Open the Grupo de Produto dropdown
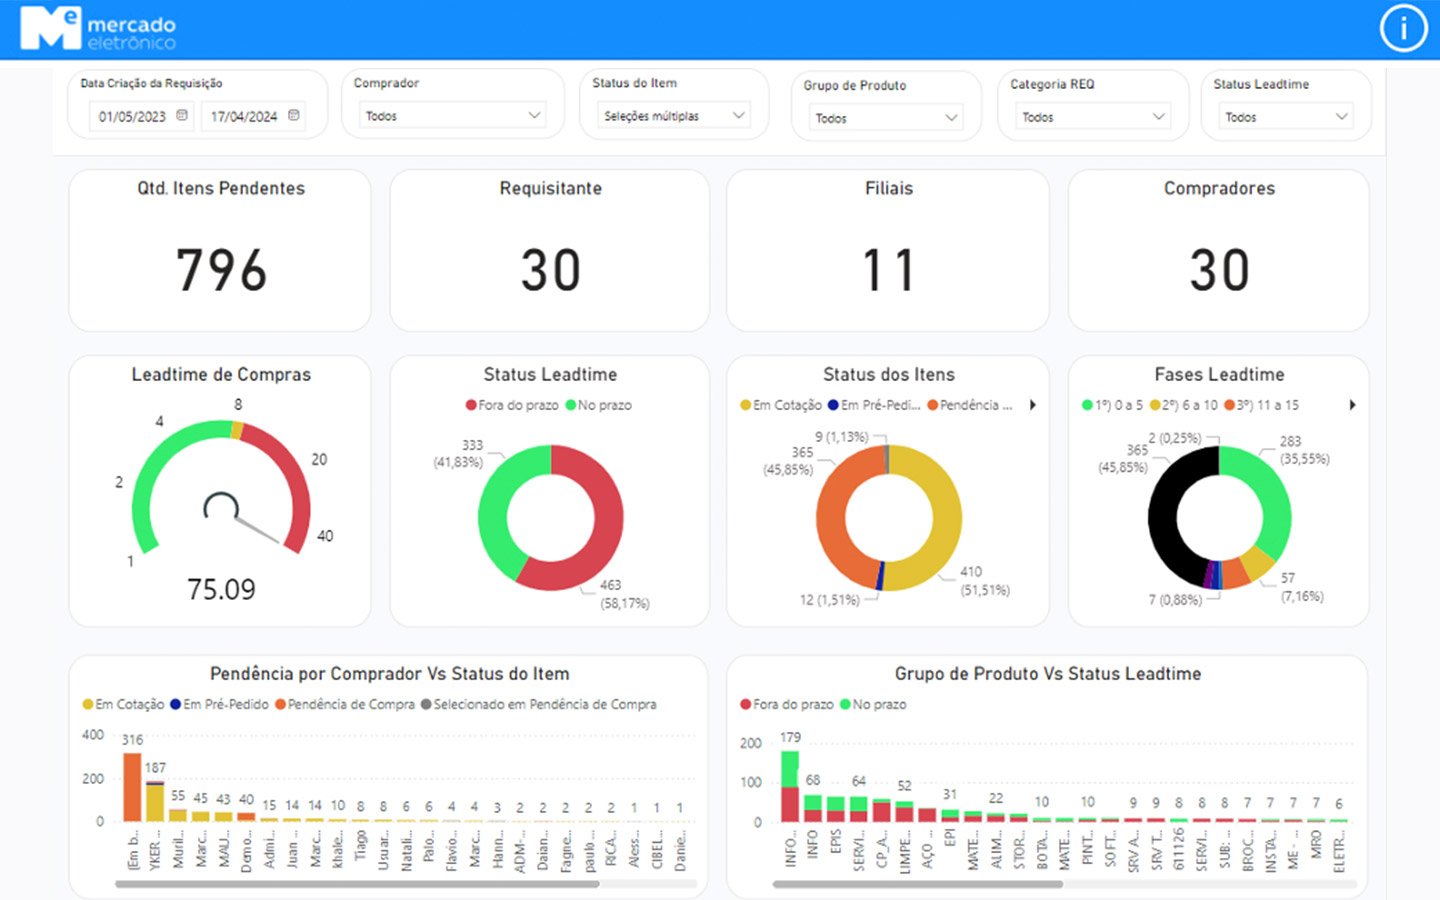 [x=885, y=118]
